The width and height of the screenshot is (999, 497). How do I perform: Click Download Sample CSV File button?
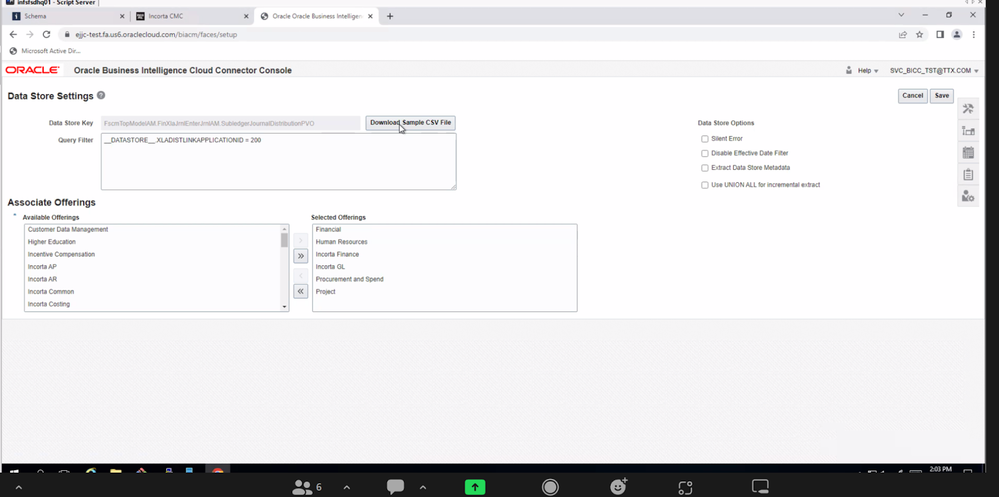[x=410, y=122]
